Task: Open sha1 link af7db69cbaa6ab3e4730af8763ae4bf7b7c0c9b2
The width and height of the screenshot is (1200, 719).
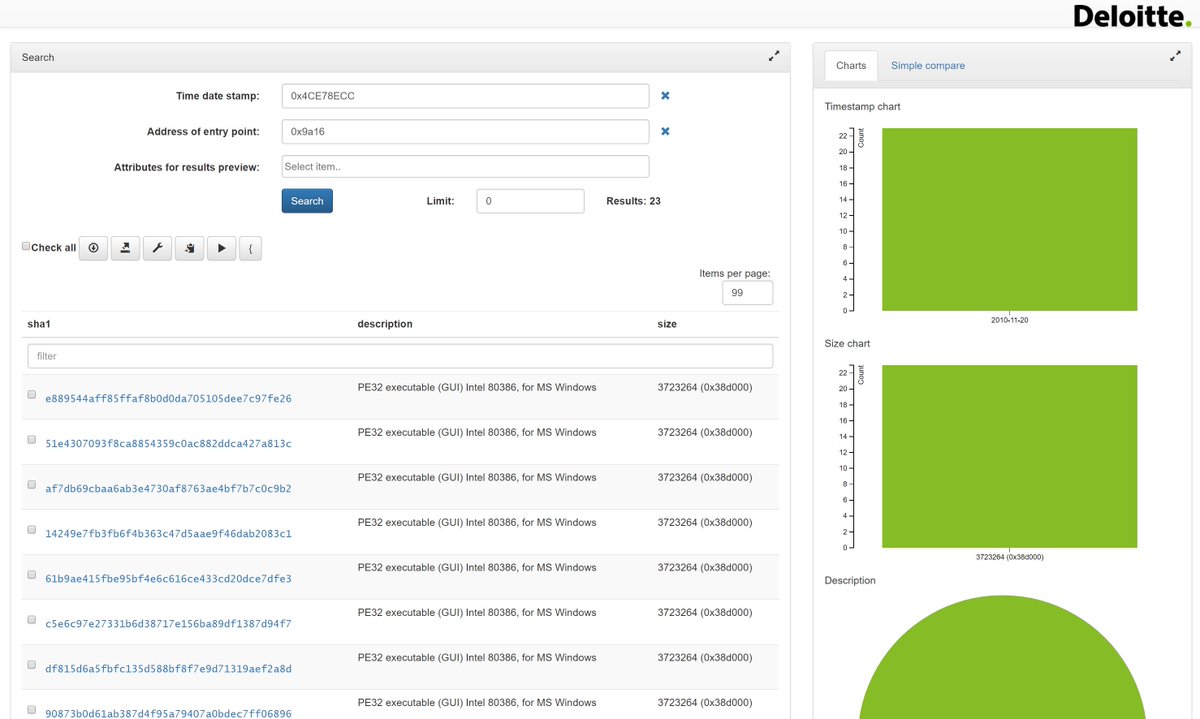Action: 169,489
